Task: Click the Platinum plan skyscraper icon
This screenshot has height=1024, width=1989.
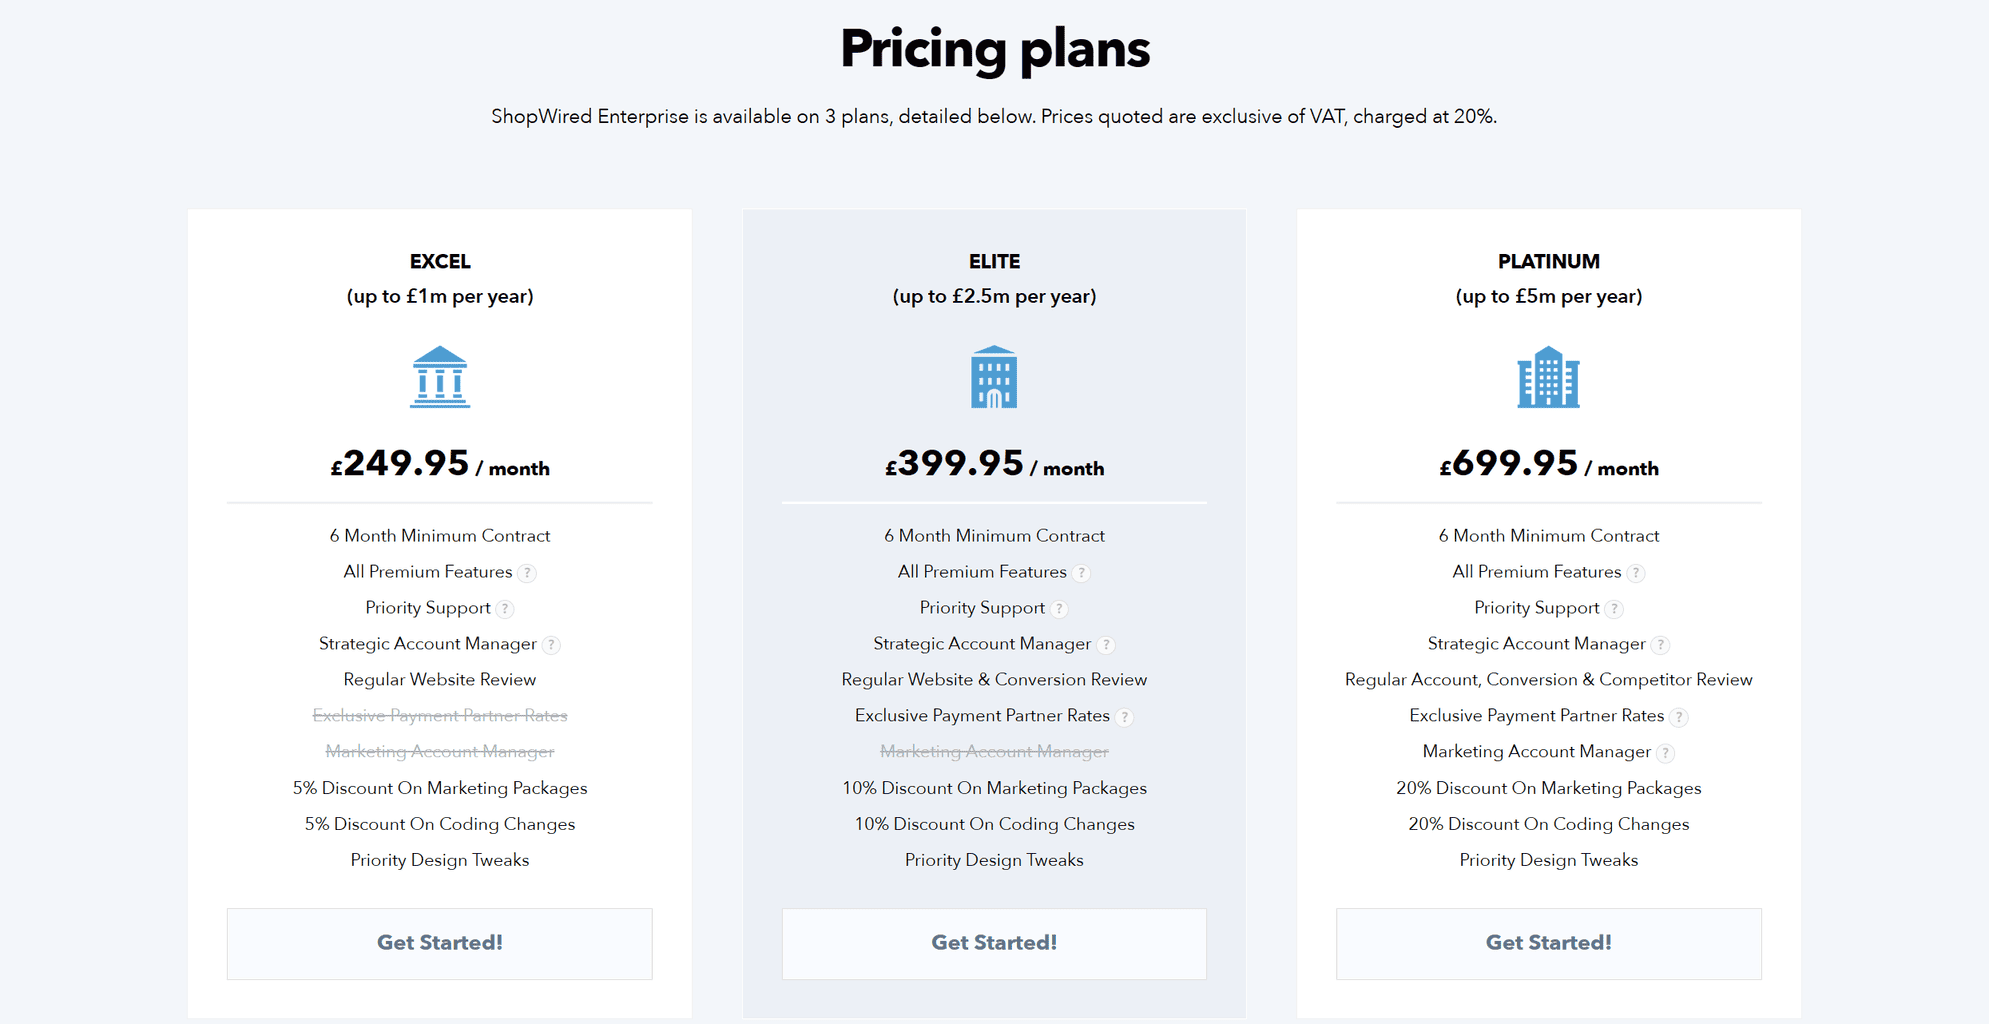Action: coord(1548,377)
